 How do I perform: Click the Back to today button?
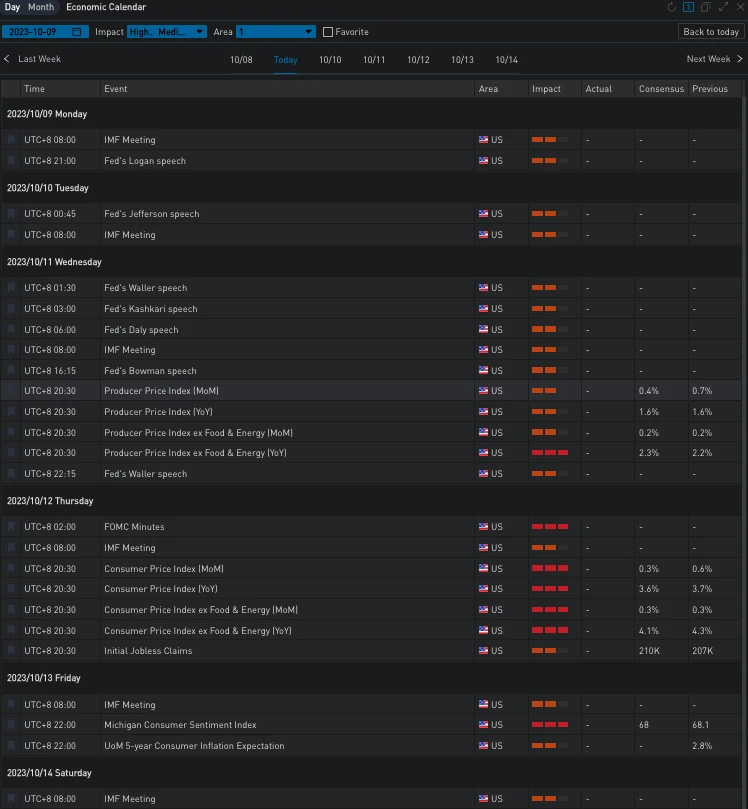(x=711, y=32)
